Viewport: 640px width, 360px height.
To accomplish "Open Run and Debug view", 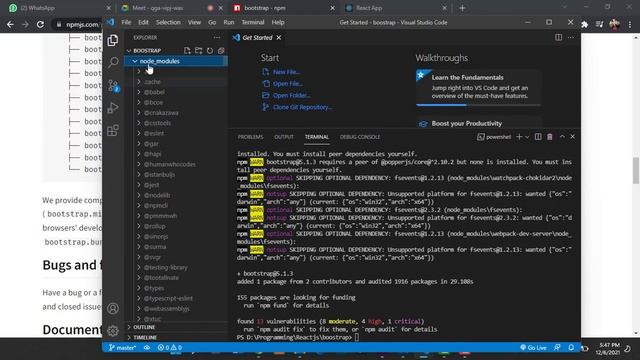I will [113, 108].
